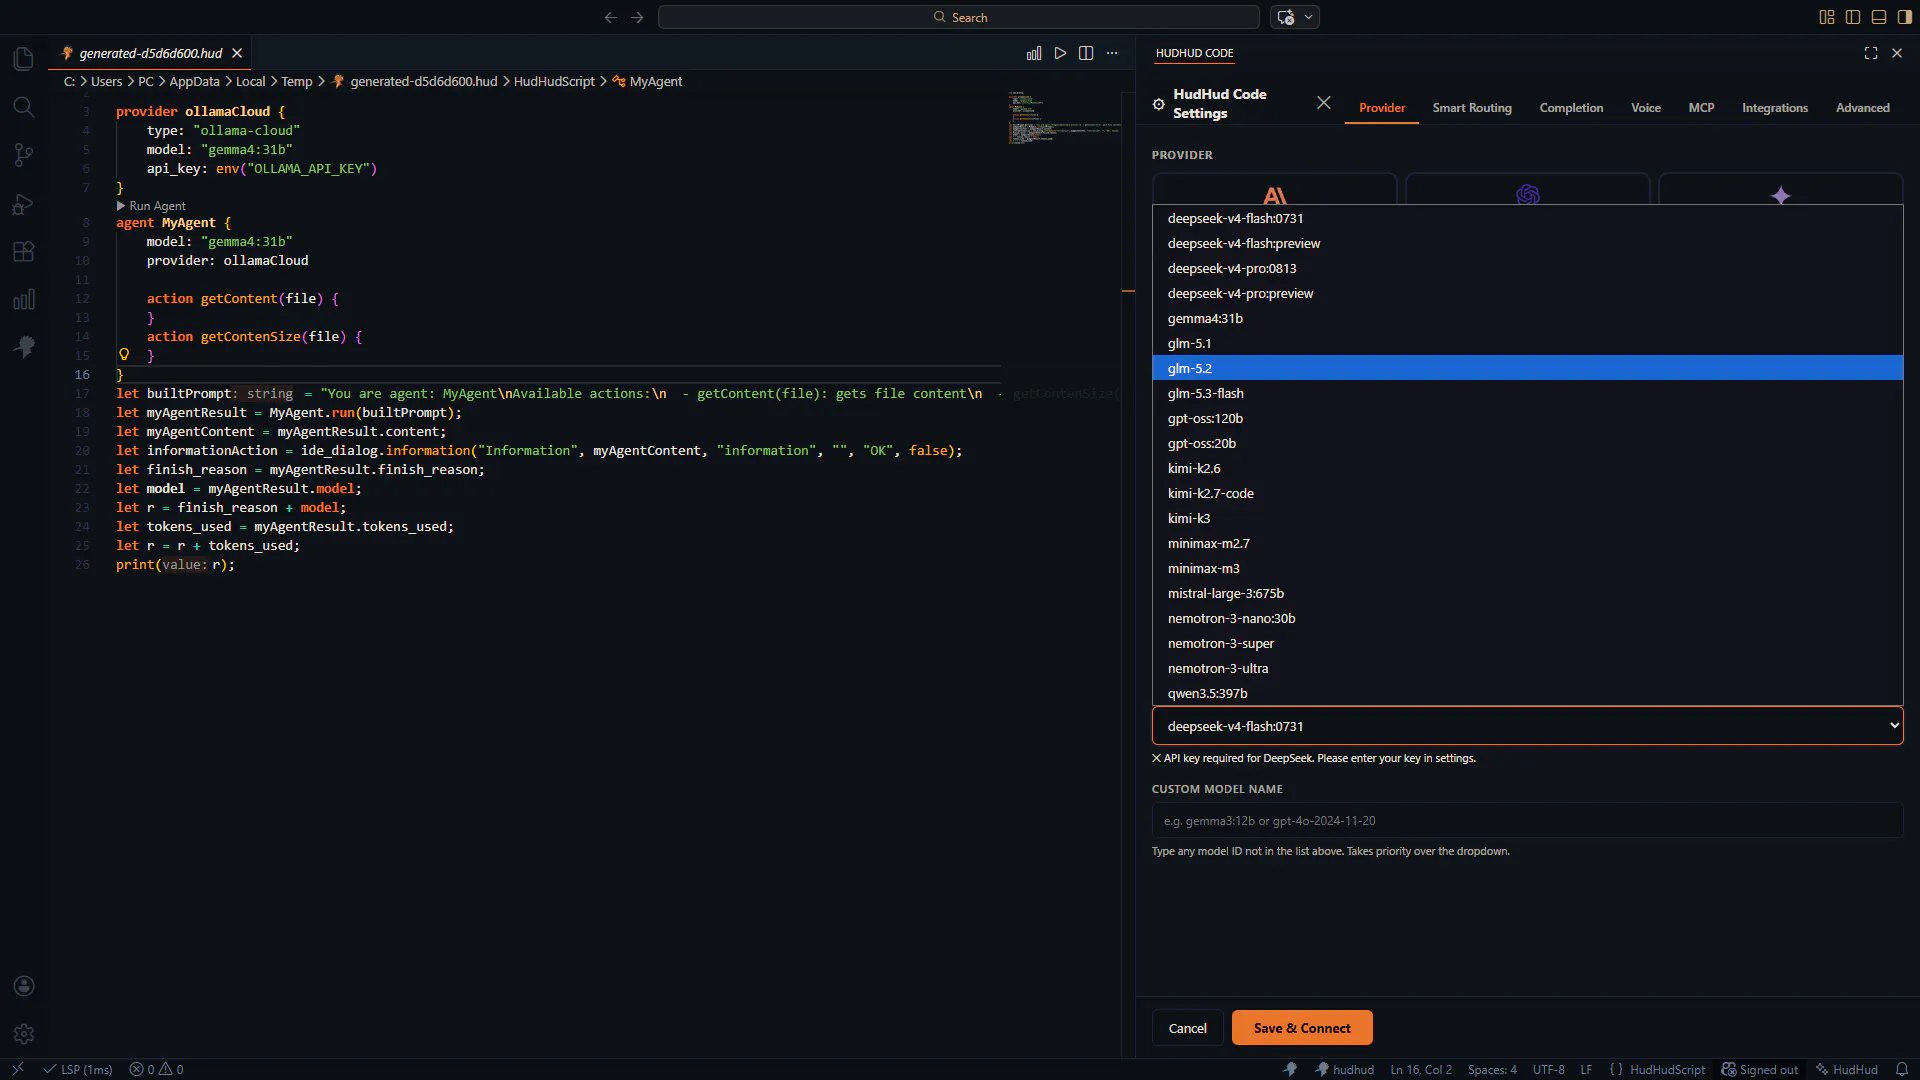The width and height of the screenshot is (1920, 1080).
Task: Run the file with the play icon
Action: click(x=1060, y=53)
